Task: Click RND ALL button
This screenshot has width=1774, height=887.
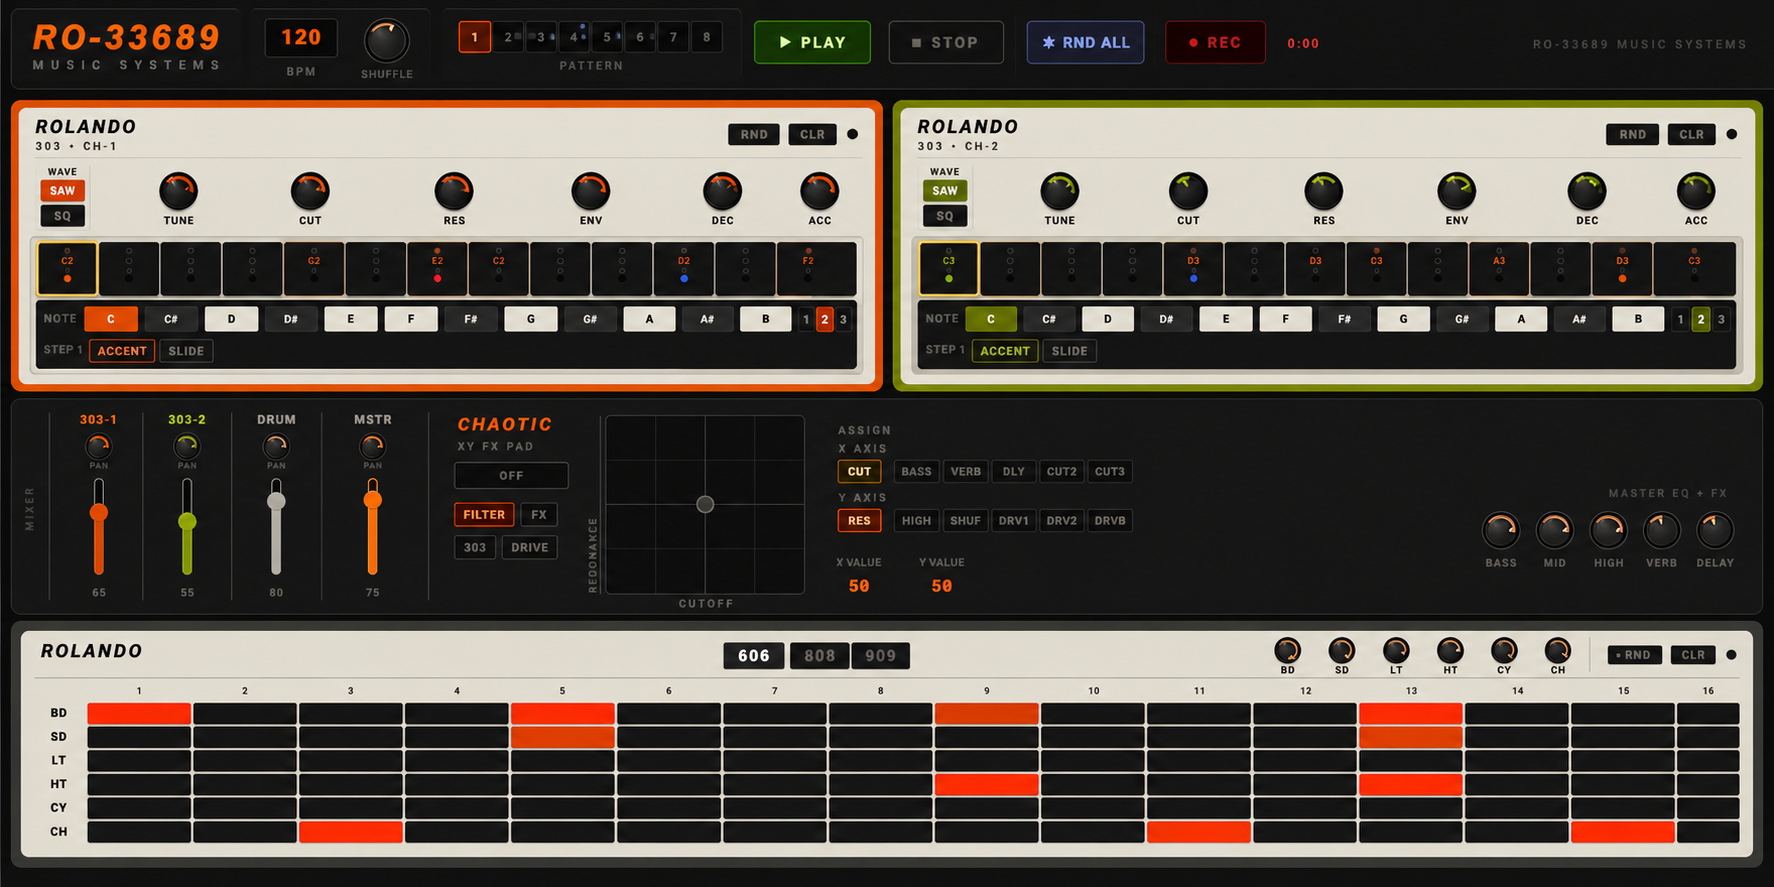Action: [x=1085, y=42]
